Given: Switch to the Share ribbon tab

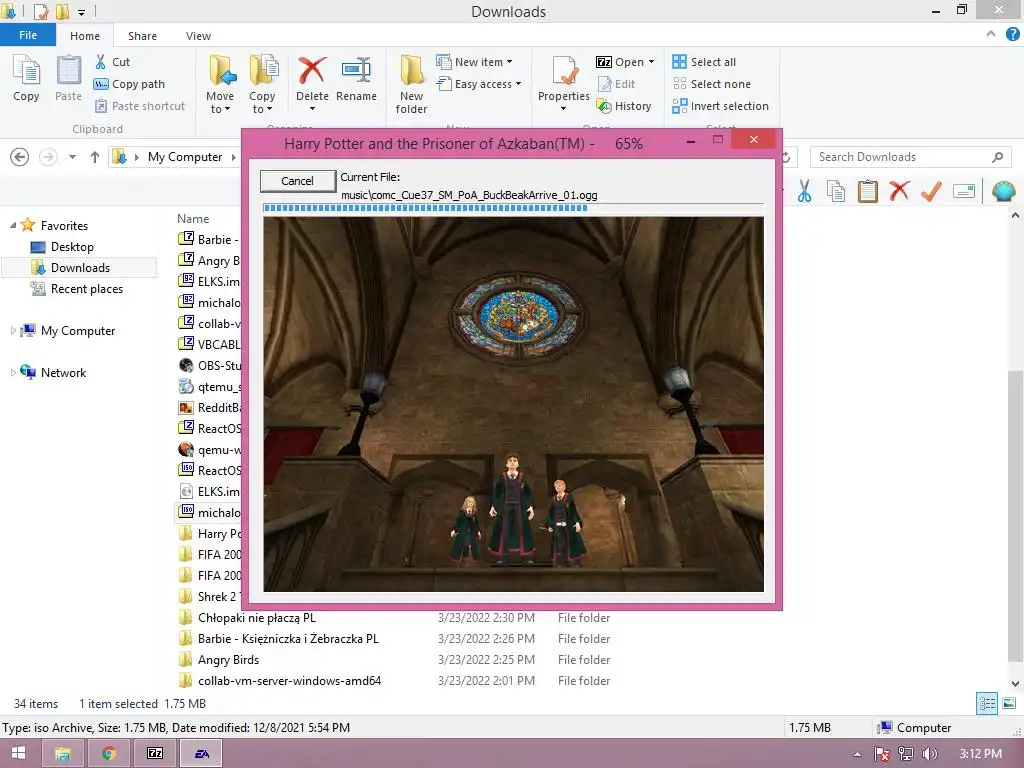Looking at the screenshot, I should (142, 36).
